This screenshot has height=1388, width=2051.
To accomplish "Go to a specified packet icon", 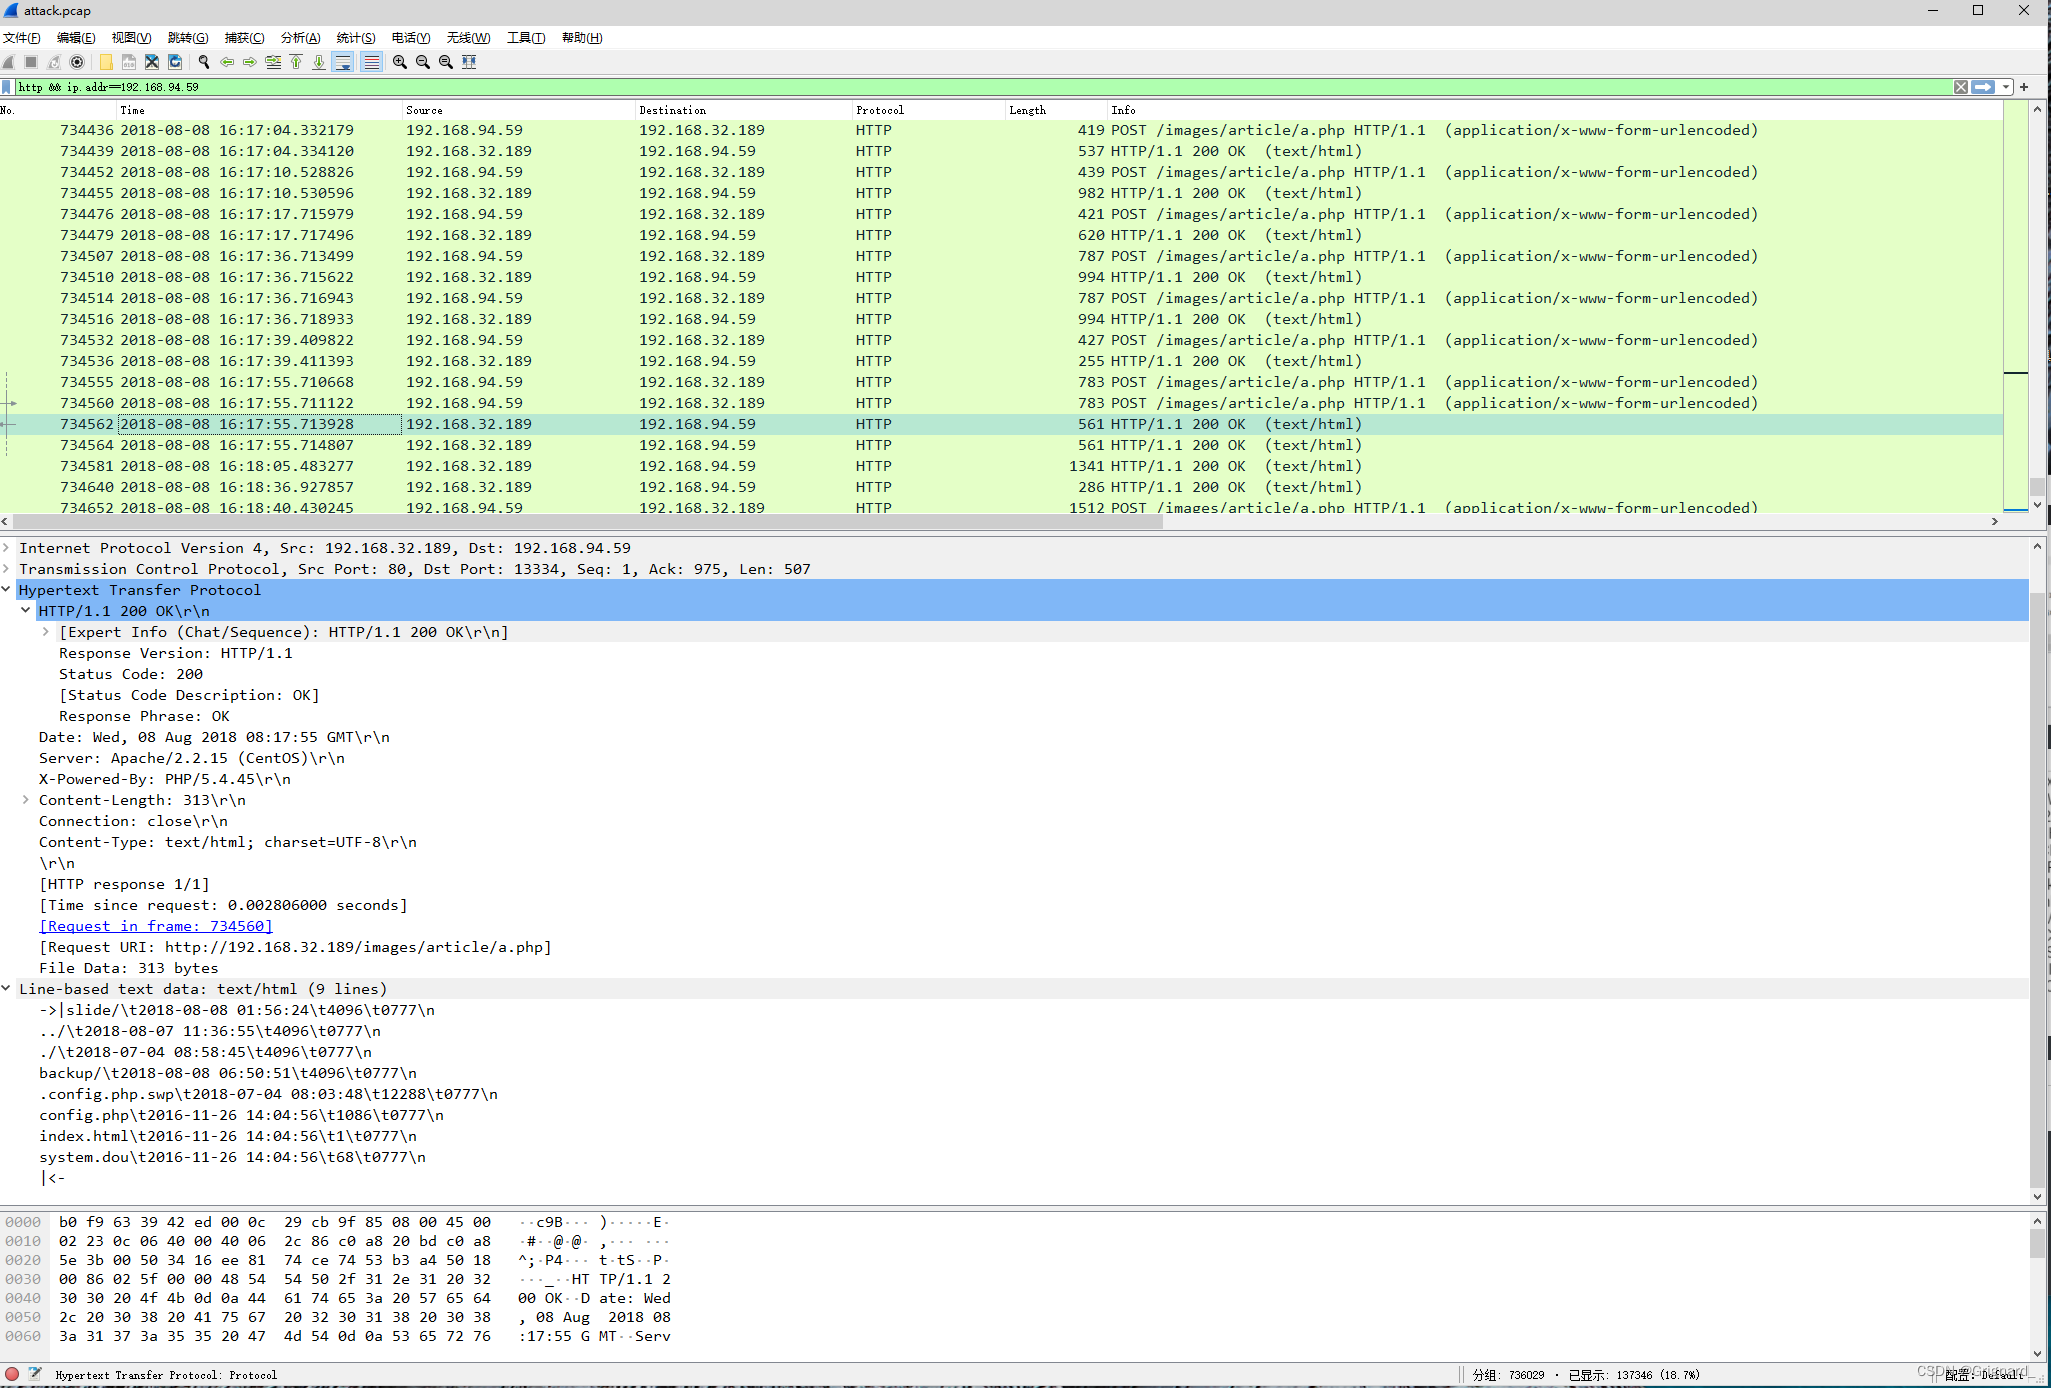I will coord(273,62).
